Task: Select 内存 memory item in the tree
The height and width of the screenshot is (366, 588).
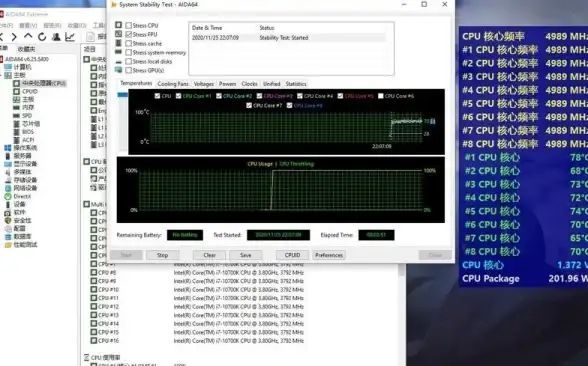Action: pyautogui.click(x=28, y=108)
